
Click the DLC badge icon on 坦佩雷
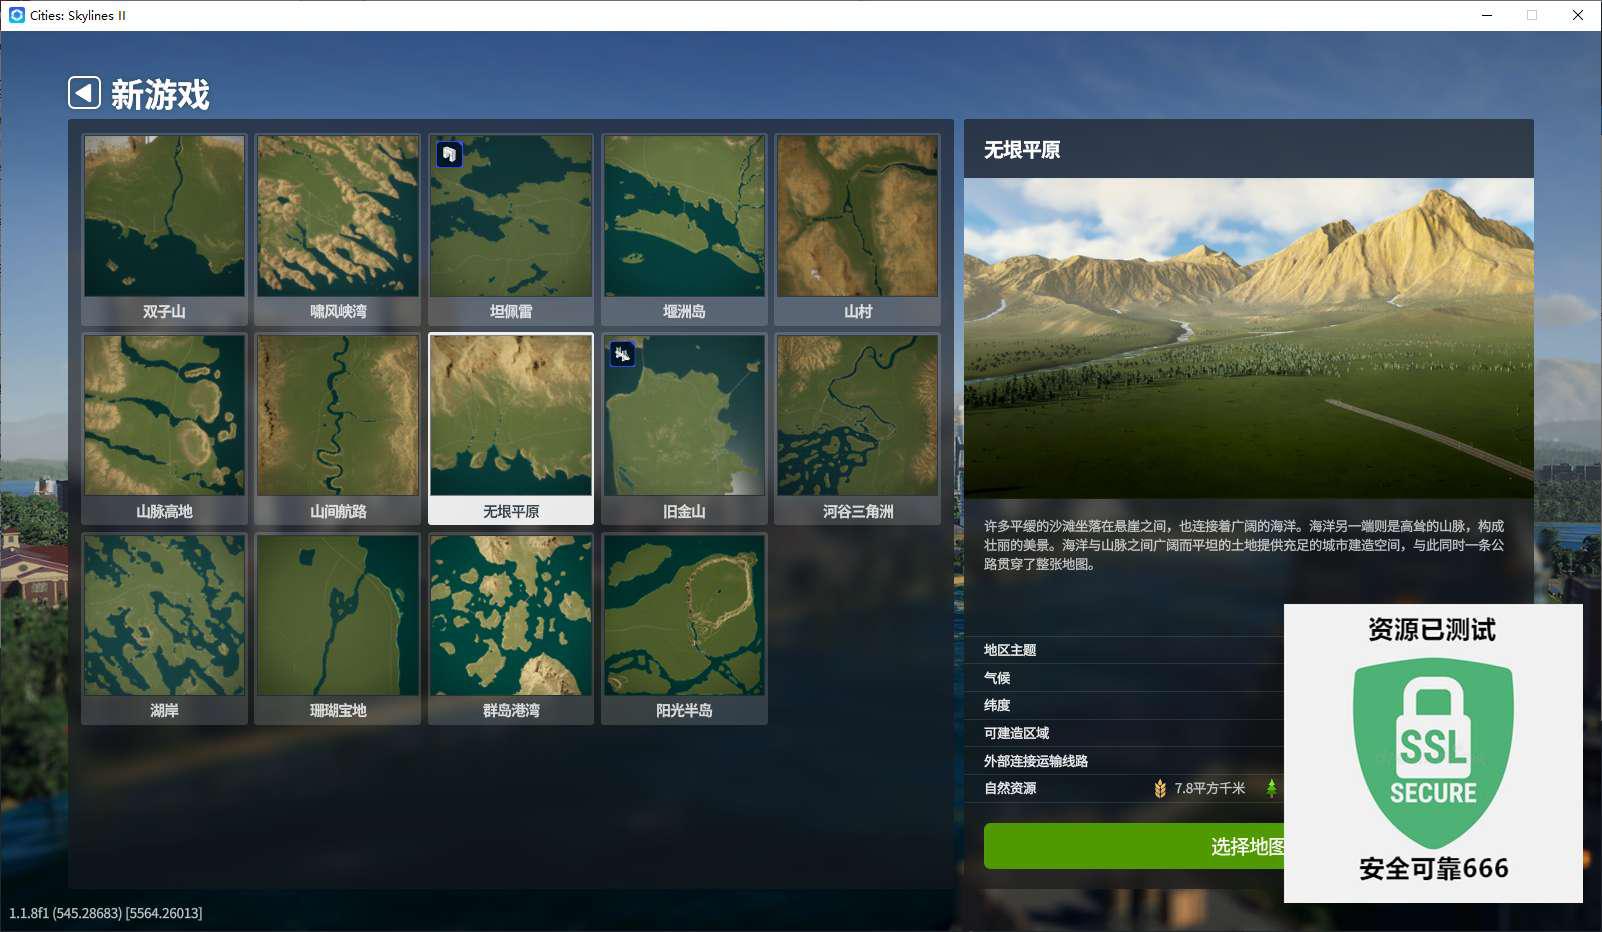point(449,154)
